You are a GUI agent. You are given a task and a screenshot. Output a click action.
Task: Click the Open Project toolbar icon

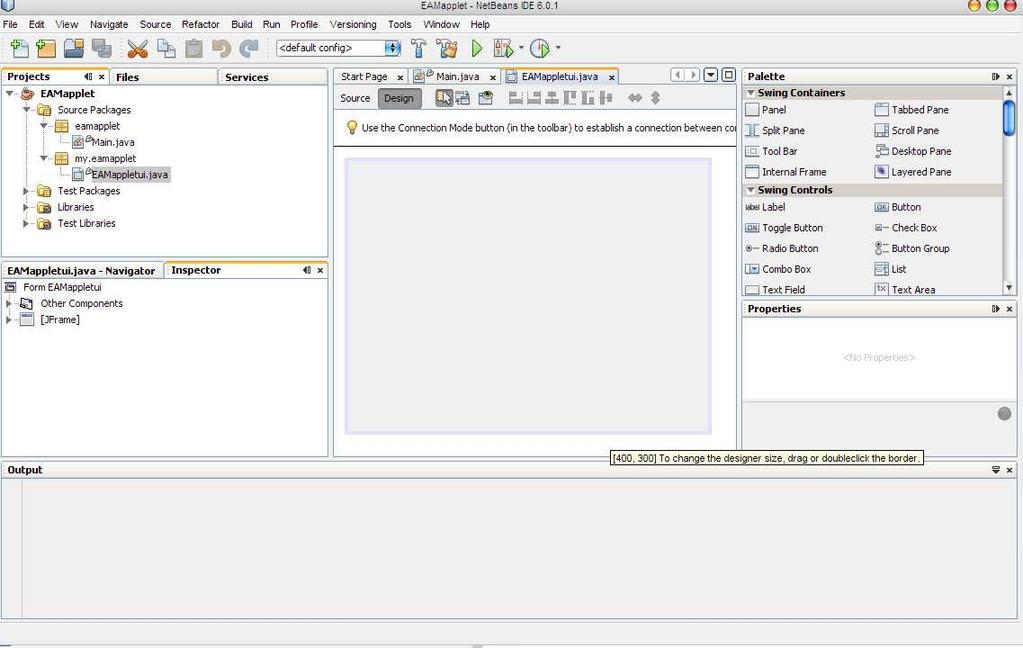[74, 48]
